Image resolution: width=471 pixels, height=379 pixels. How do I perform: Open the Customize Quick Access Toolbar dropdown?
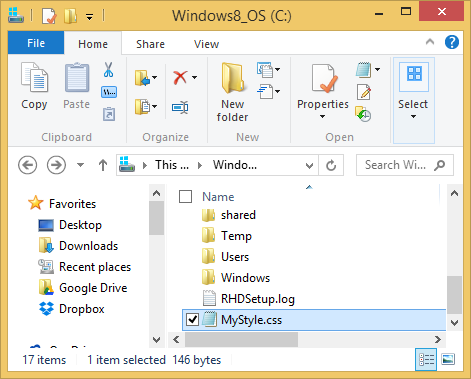89,16
